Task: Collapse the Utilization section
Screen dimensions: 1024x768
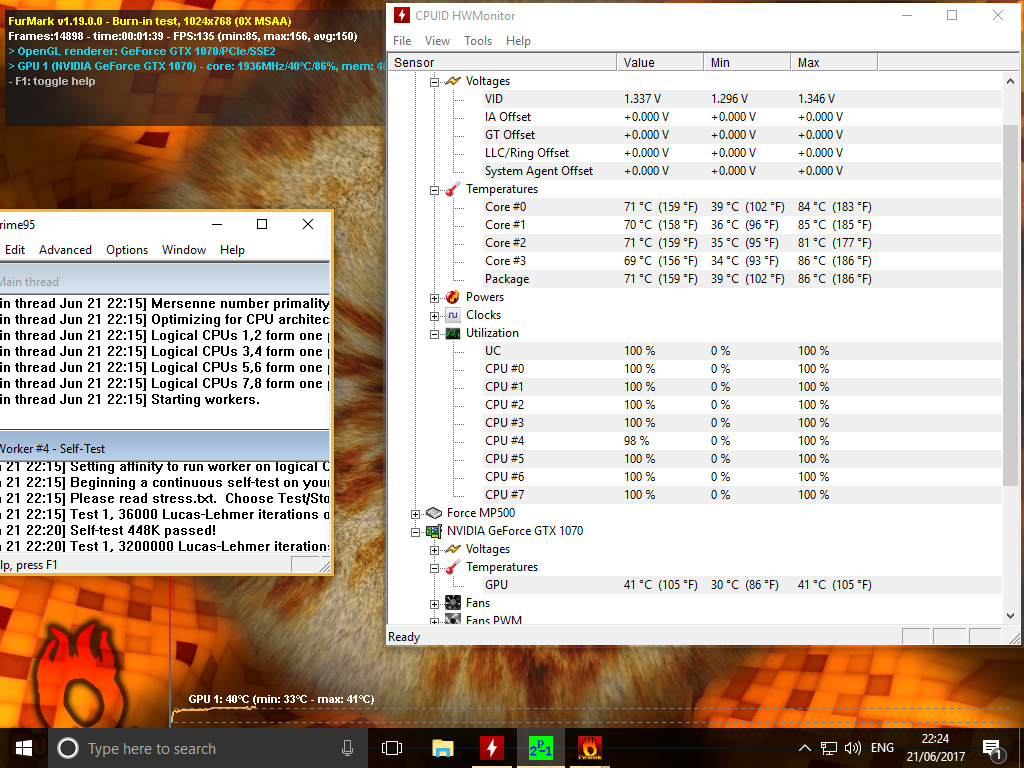Action: pyautogui.click(x=434, y=334)
